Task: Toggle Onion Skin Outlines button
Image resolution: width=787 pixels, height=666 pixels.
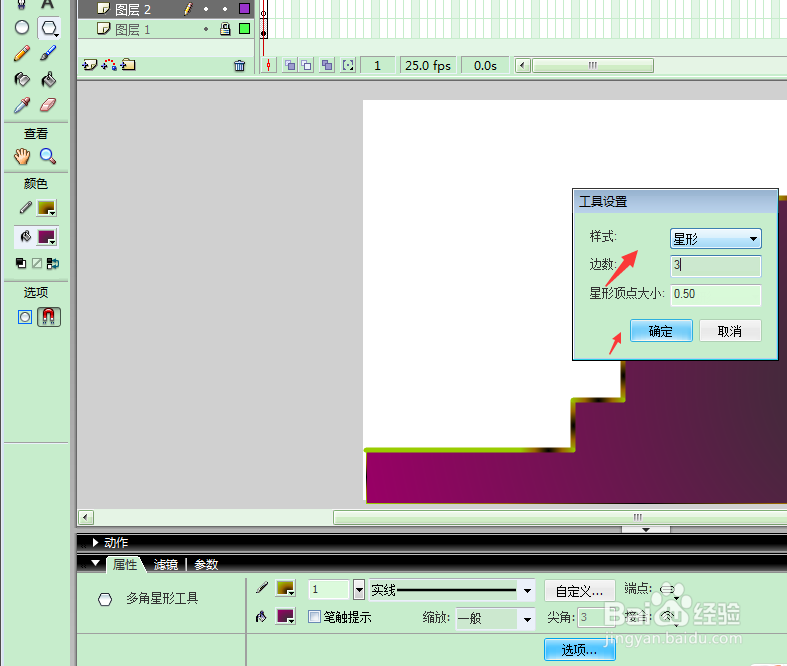Action: [x=306, y=65]
